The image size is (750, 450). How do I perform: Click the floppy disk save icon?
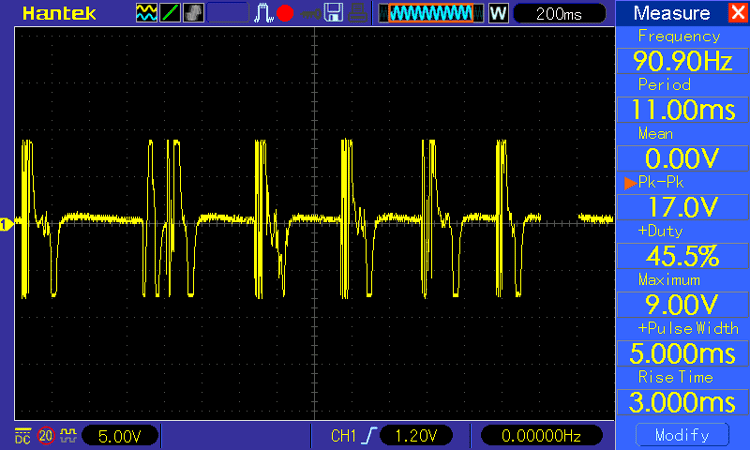click(333, 13)
